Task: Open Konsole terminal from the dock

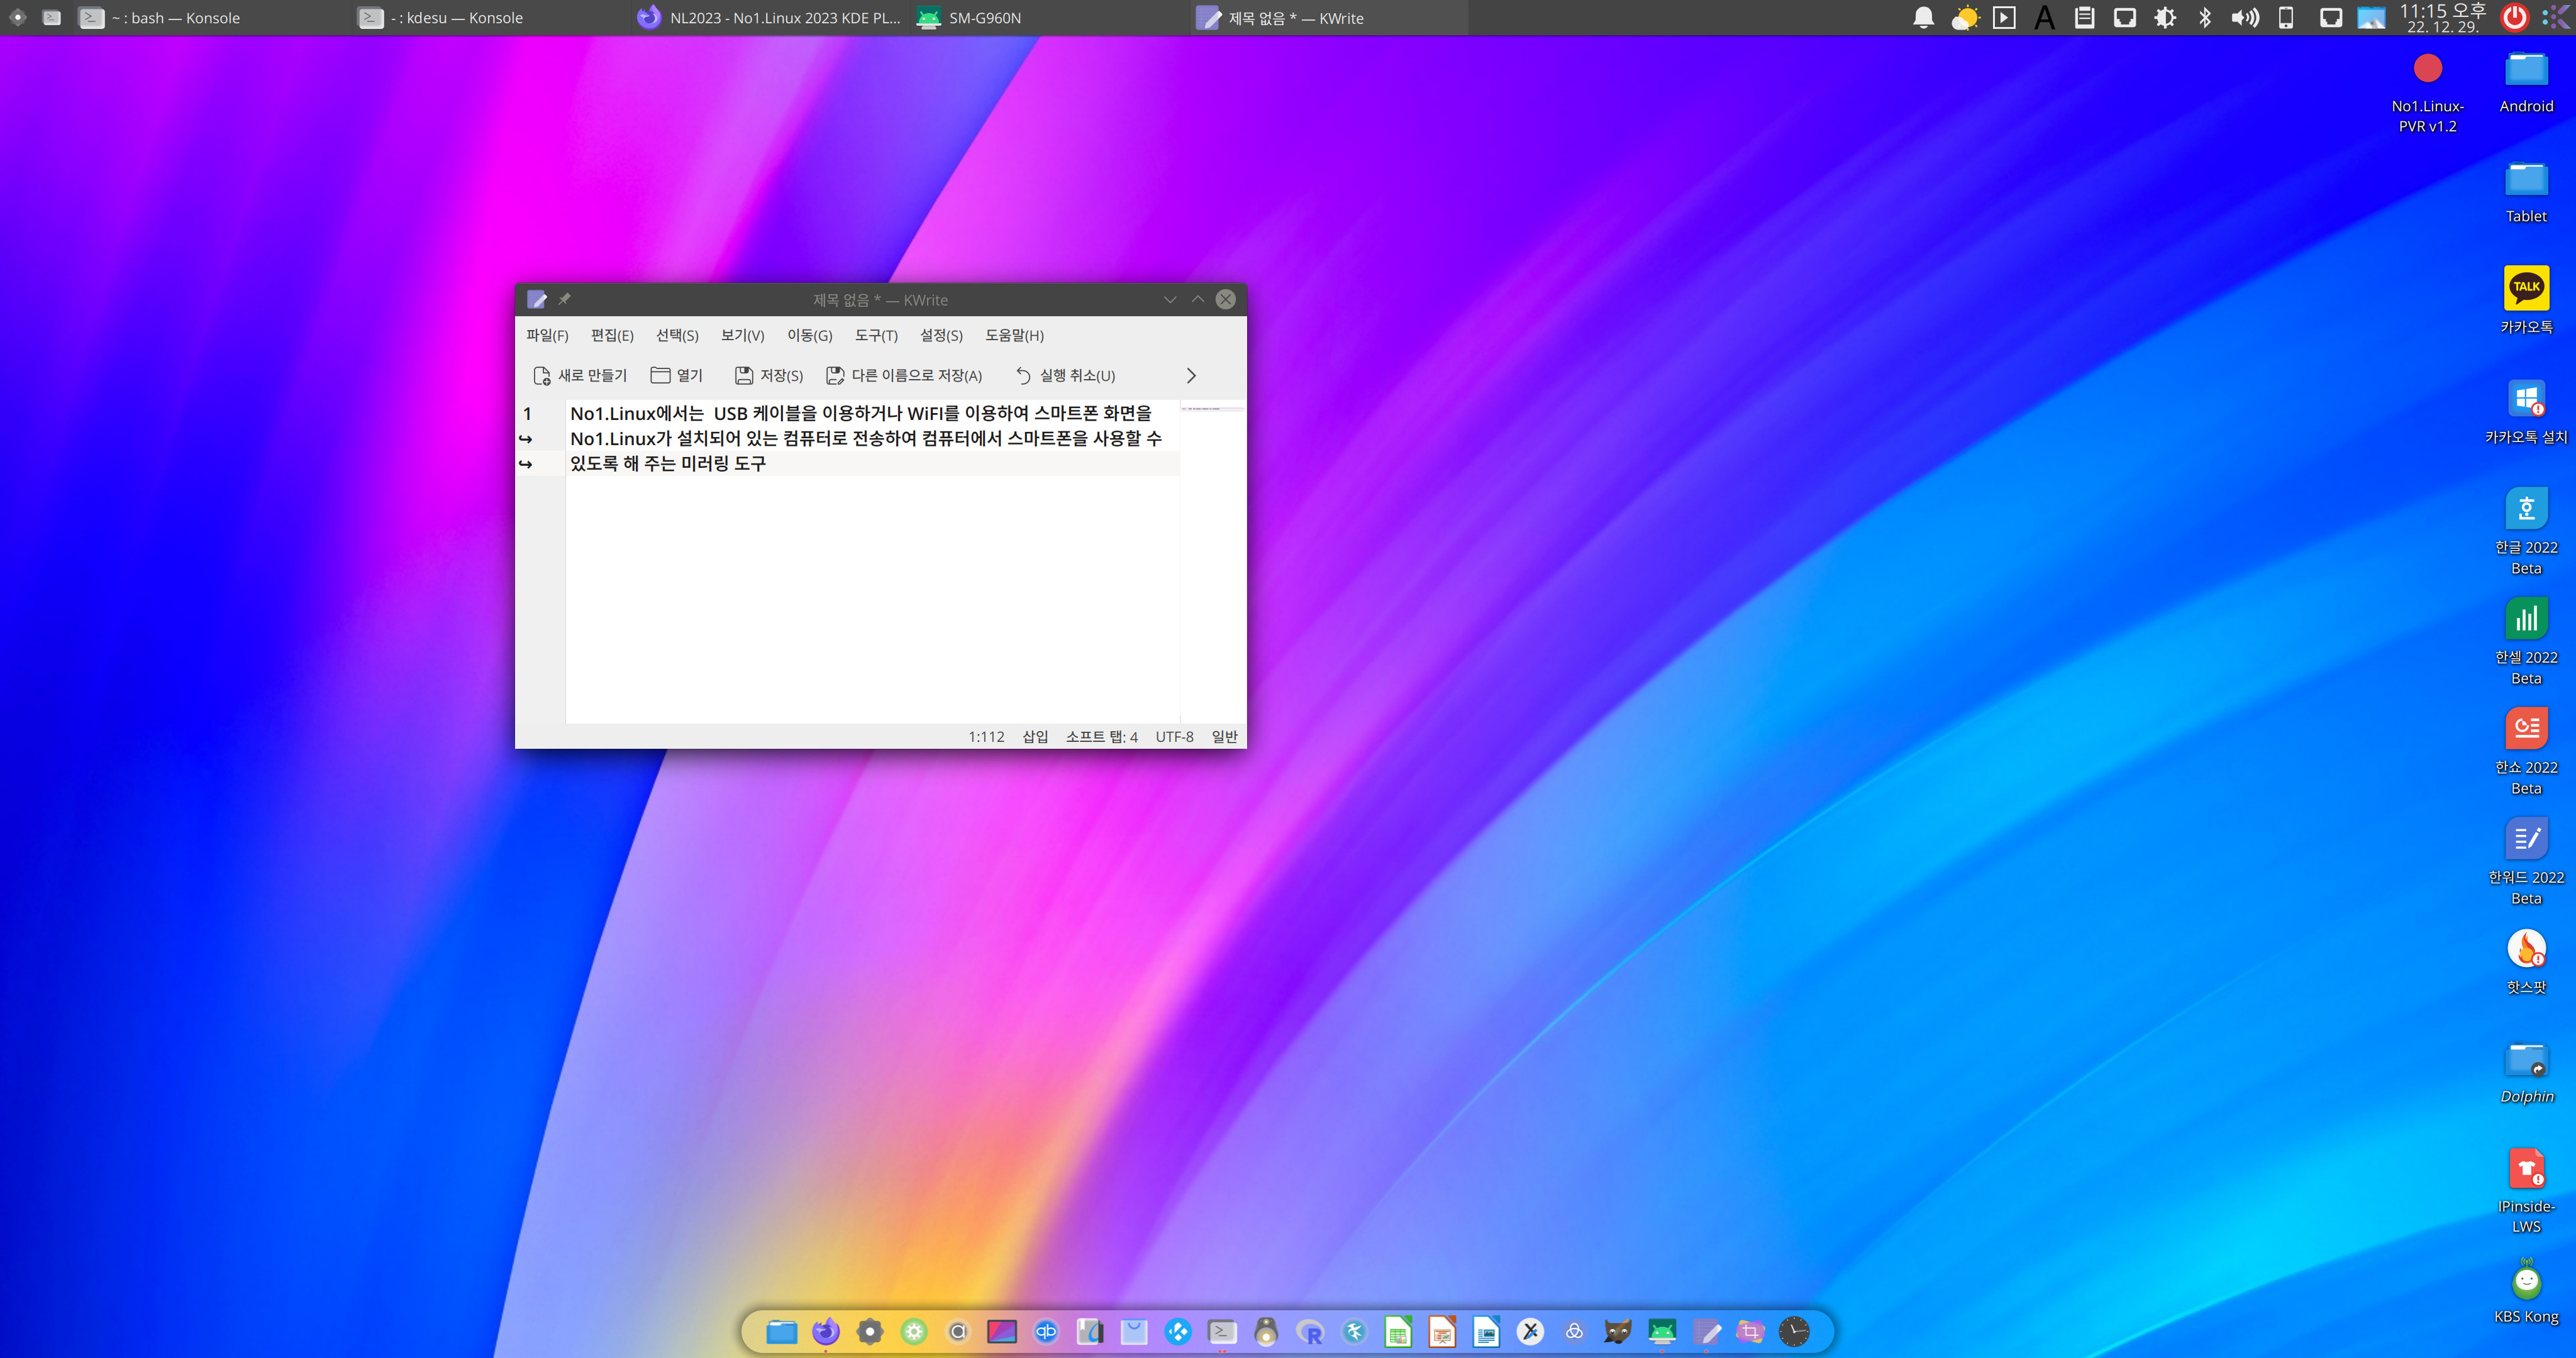Action: (x=1222, y=1331)
